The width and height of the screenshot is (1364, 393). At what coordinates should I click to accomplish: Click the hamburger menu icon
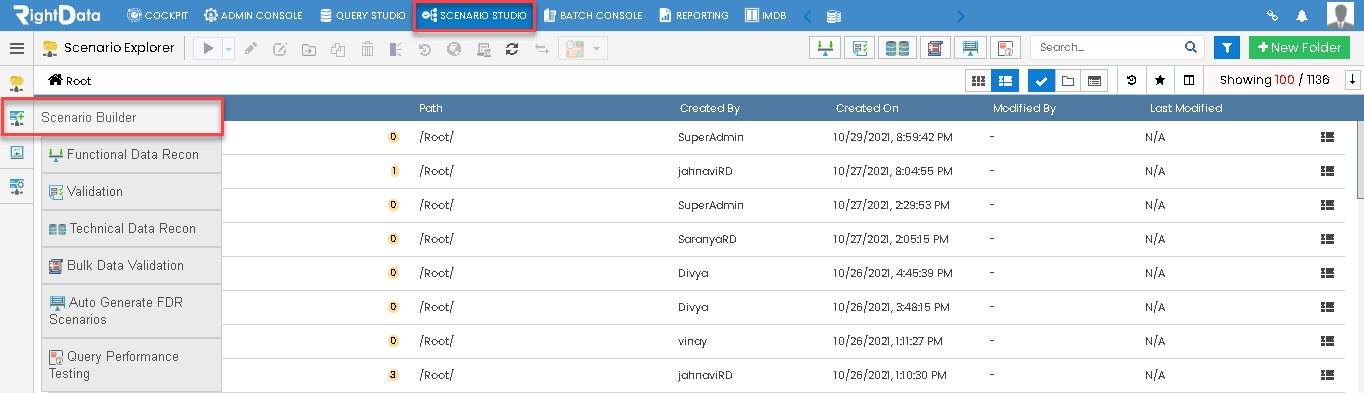(x=16, y=48)
